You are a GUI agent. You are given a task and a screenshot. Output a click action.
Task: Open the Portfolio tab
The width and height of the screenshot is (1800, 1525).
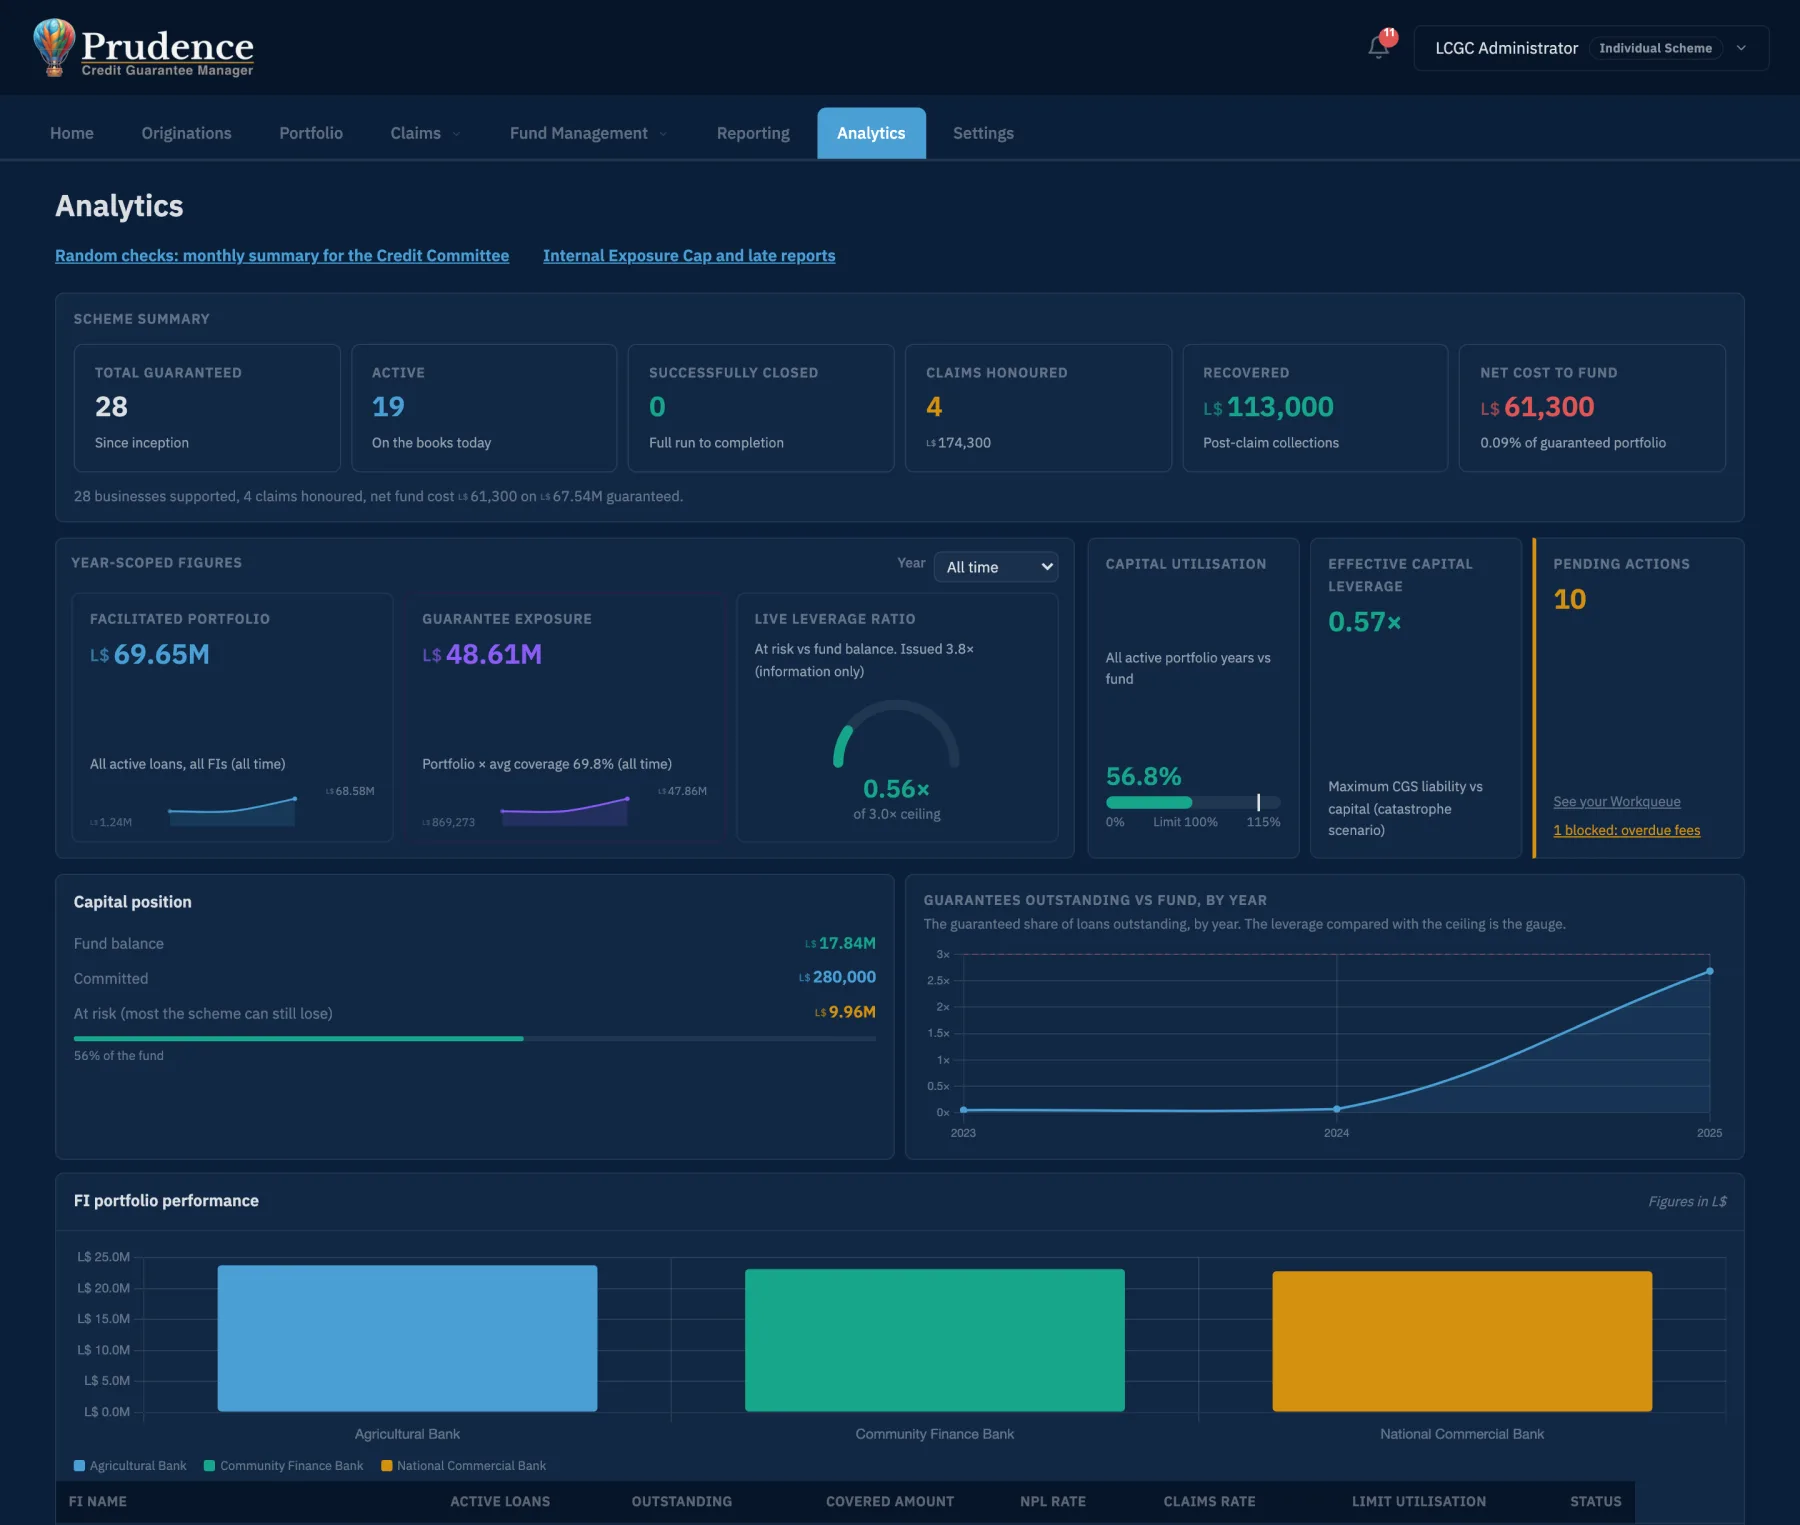pyautogui.click(x=311, y=133)
